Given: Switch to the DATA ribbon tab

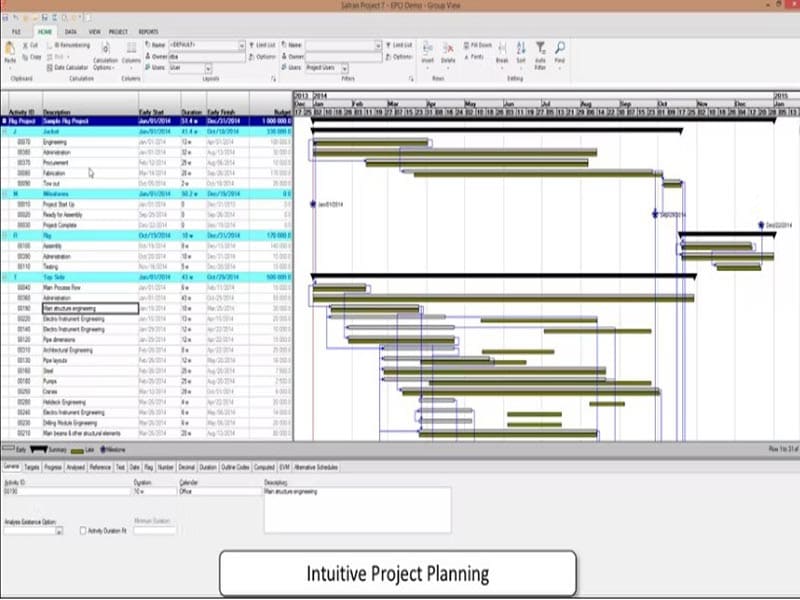Looking at the screenshot, I should [x=71, y=32].
